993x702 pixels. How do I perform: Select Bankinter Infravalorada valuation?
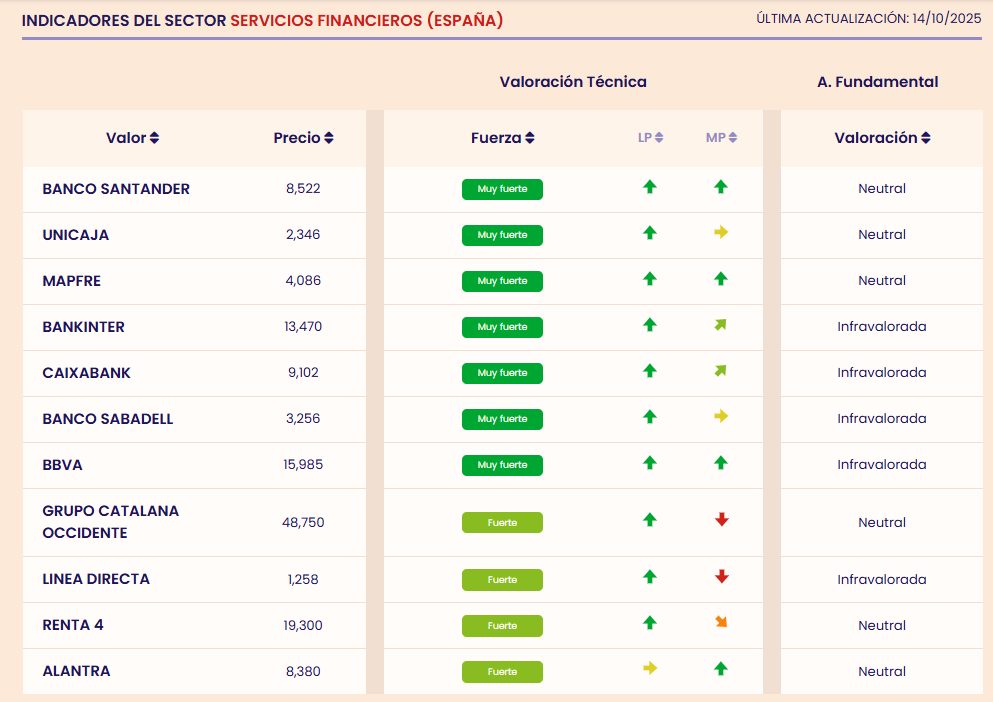click(x=882, y=327)
